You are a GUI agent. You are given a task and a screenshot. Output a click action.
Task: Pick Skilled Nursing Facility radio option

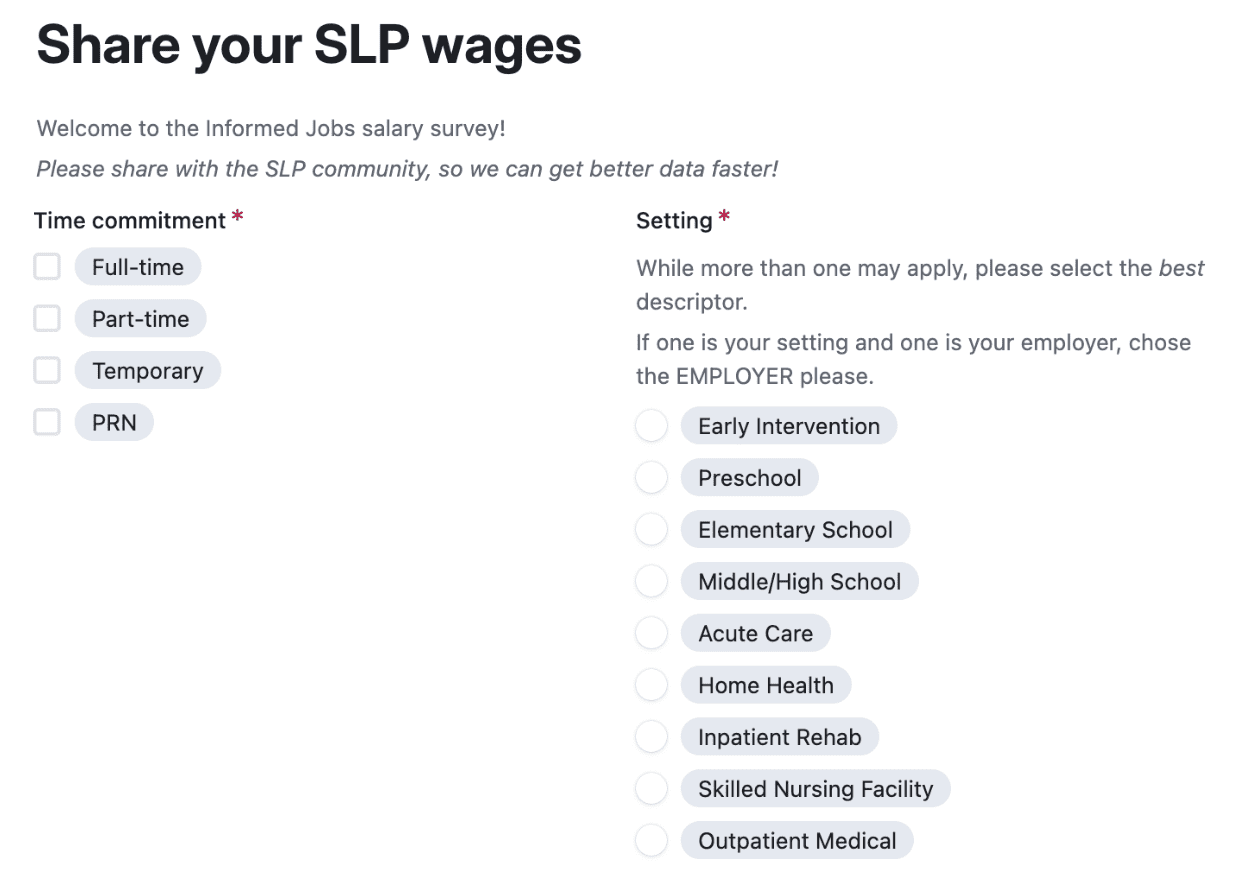[x=651, y=790]
